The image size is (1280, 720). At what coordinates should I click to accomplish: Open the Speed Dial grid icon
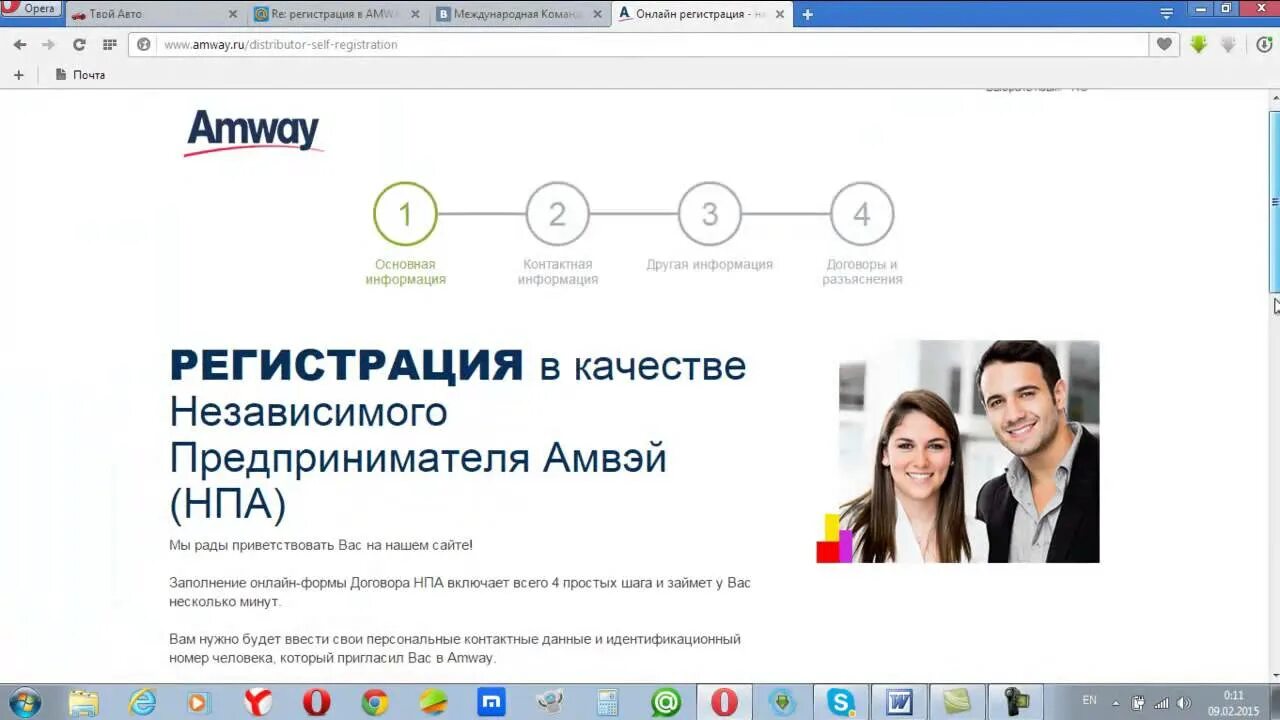(x=110, y=45)
